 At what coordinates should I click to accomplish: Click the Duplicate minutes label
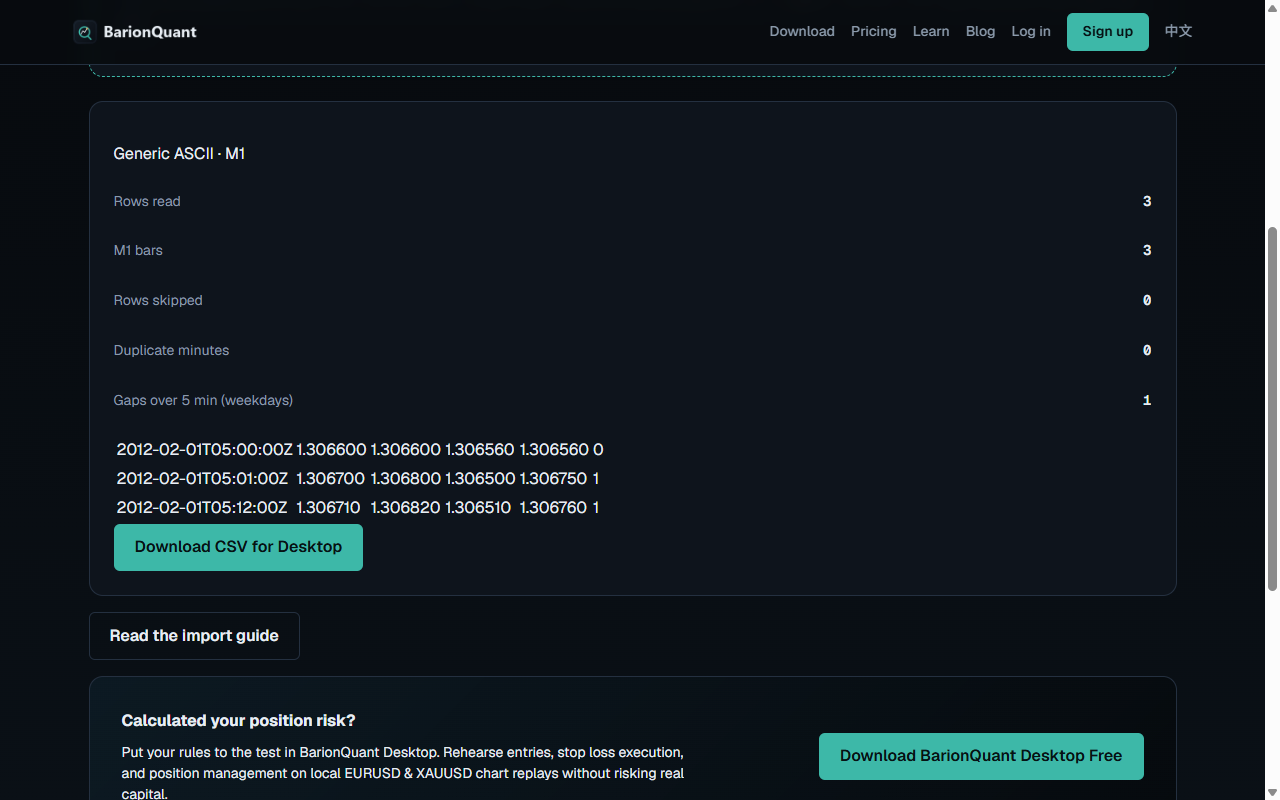point(172,350)
